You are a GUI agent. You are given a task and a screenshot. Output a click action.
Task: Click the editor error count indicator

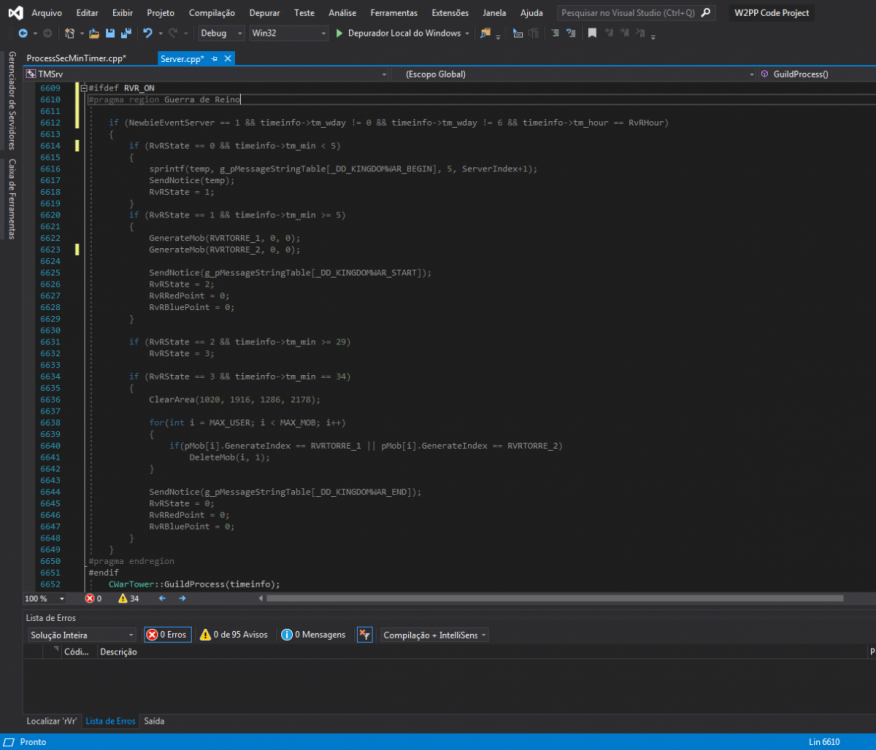(93, 599)
